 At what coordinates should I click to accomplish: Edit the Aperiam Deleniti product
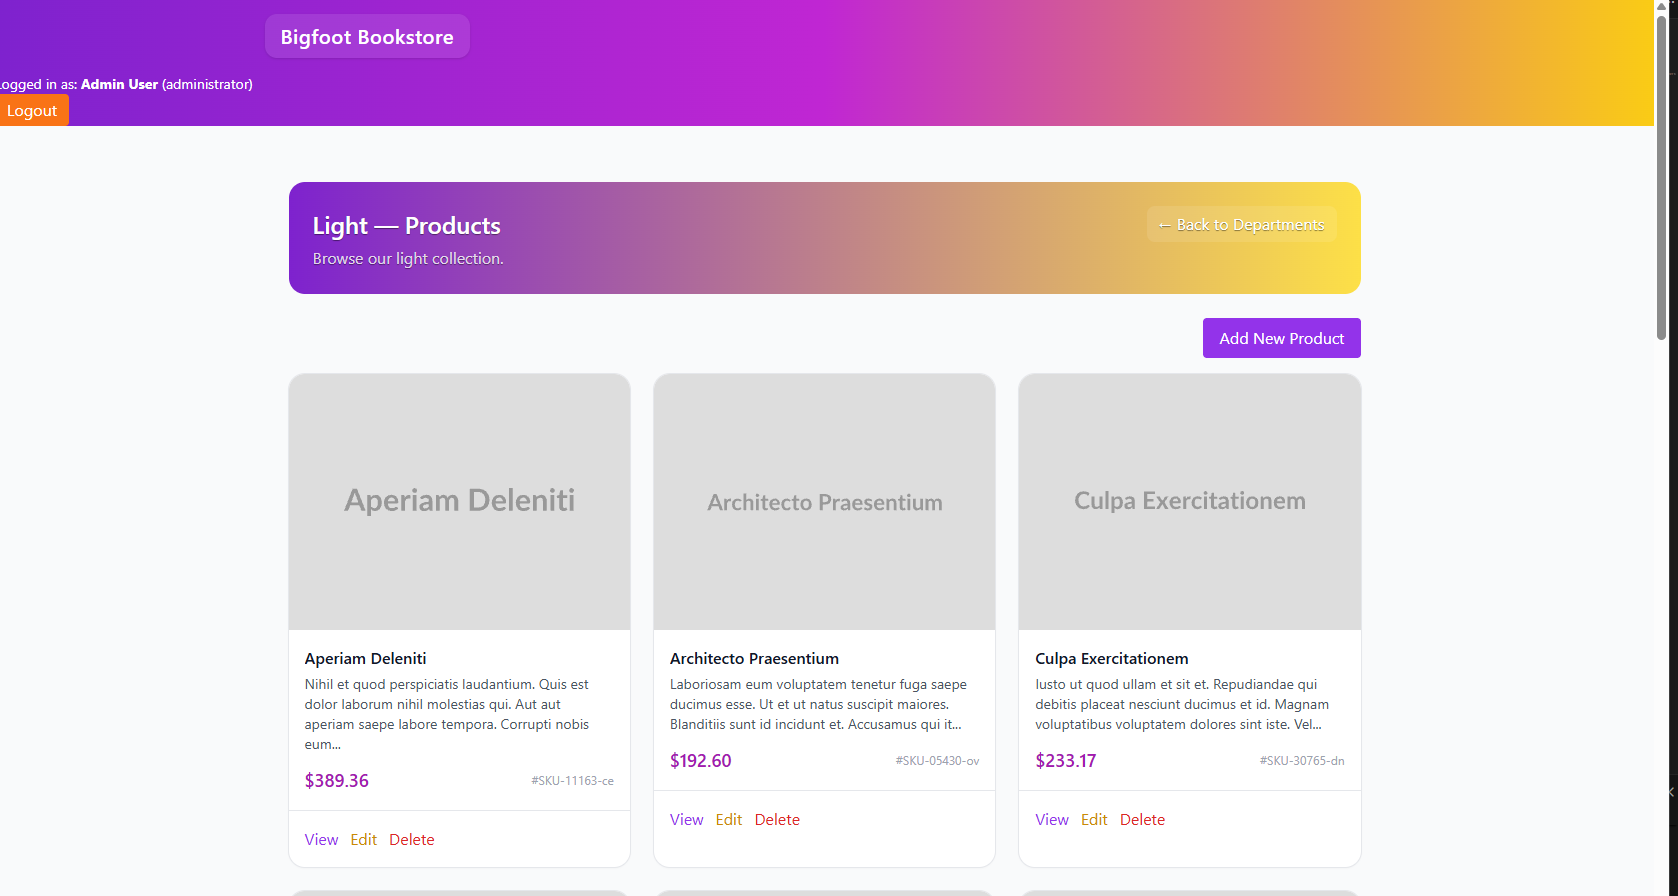point(363,840)
